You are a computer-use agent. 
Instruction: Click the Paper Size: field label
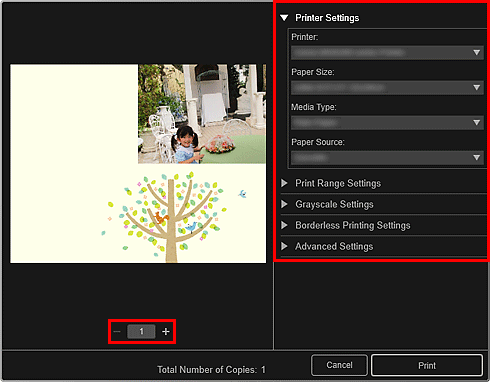tap(313, 72)
